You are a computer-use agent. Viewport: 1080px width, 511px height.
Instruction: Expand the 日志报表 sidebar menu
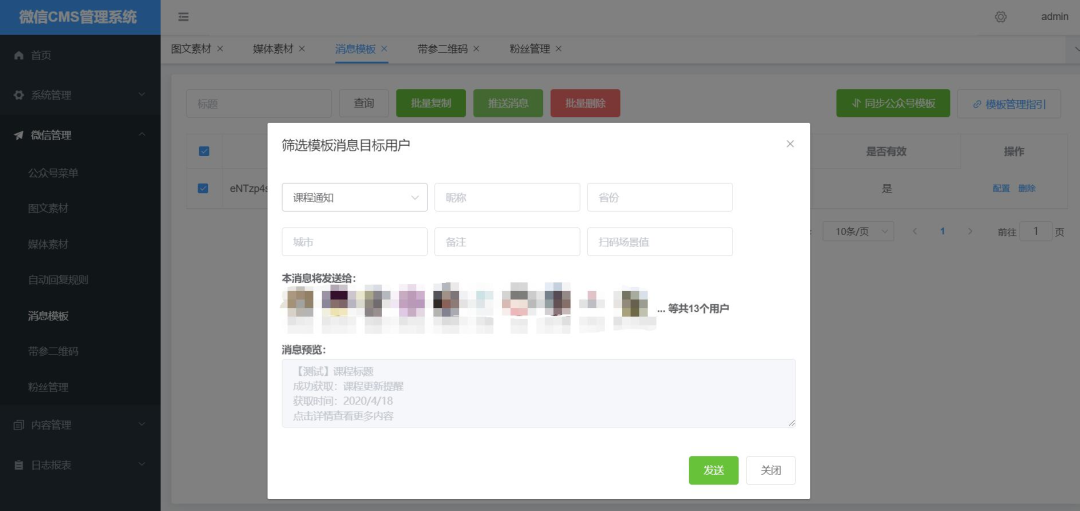tap(80, 465)
